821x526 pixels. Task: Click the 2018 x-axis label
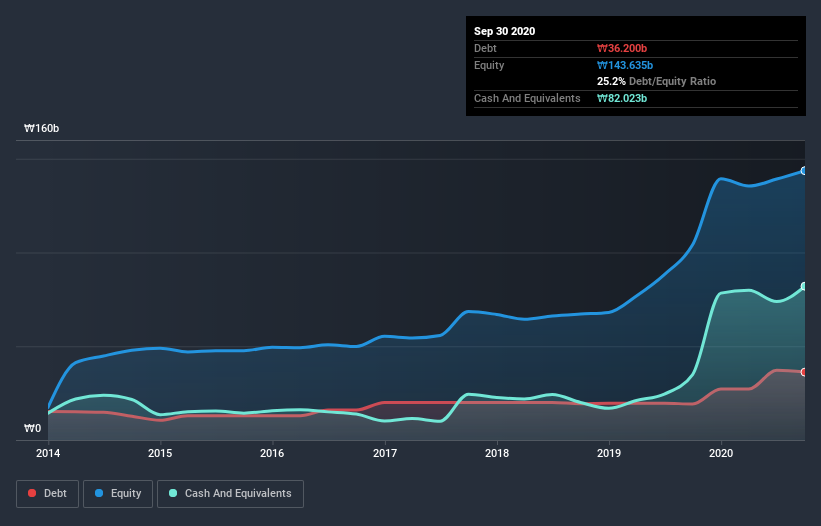click(497, 453)
